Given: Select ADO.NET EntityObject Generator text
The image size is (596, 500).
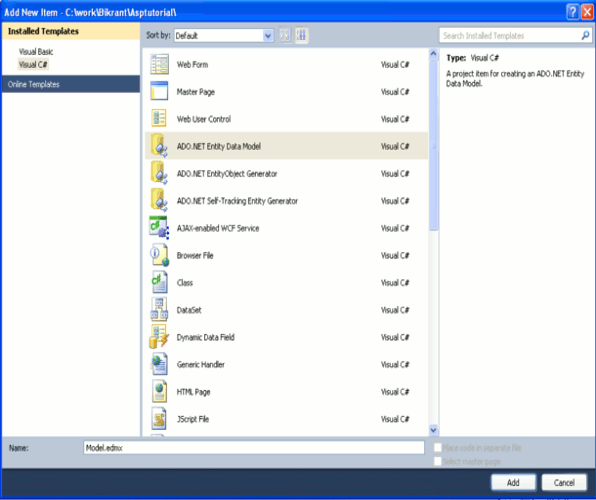Looking at the screenshot, I should coord(227,173).
